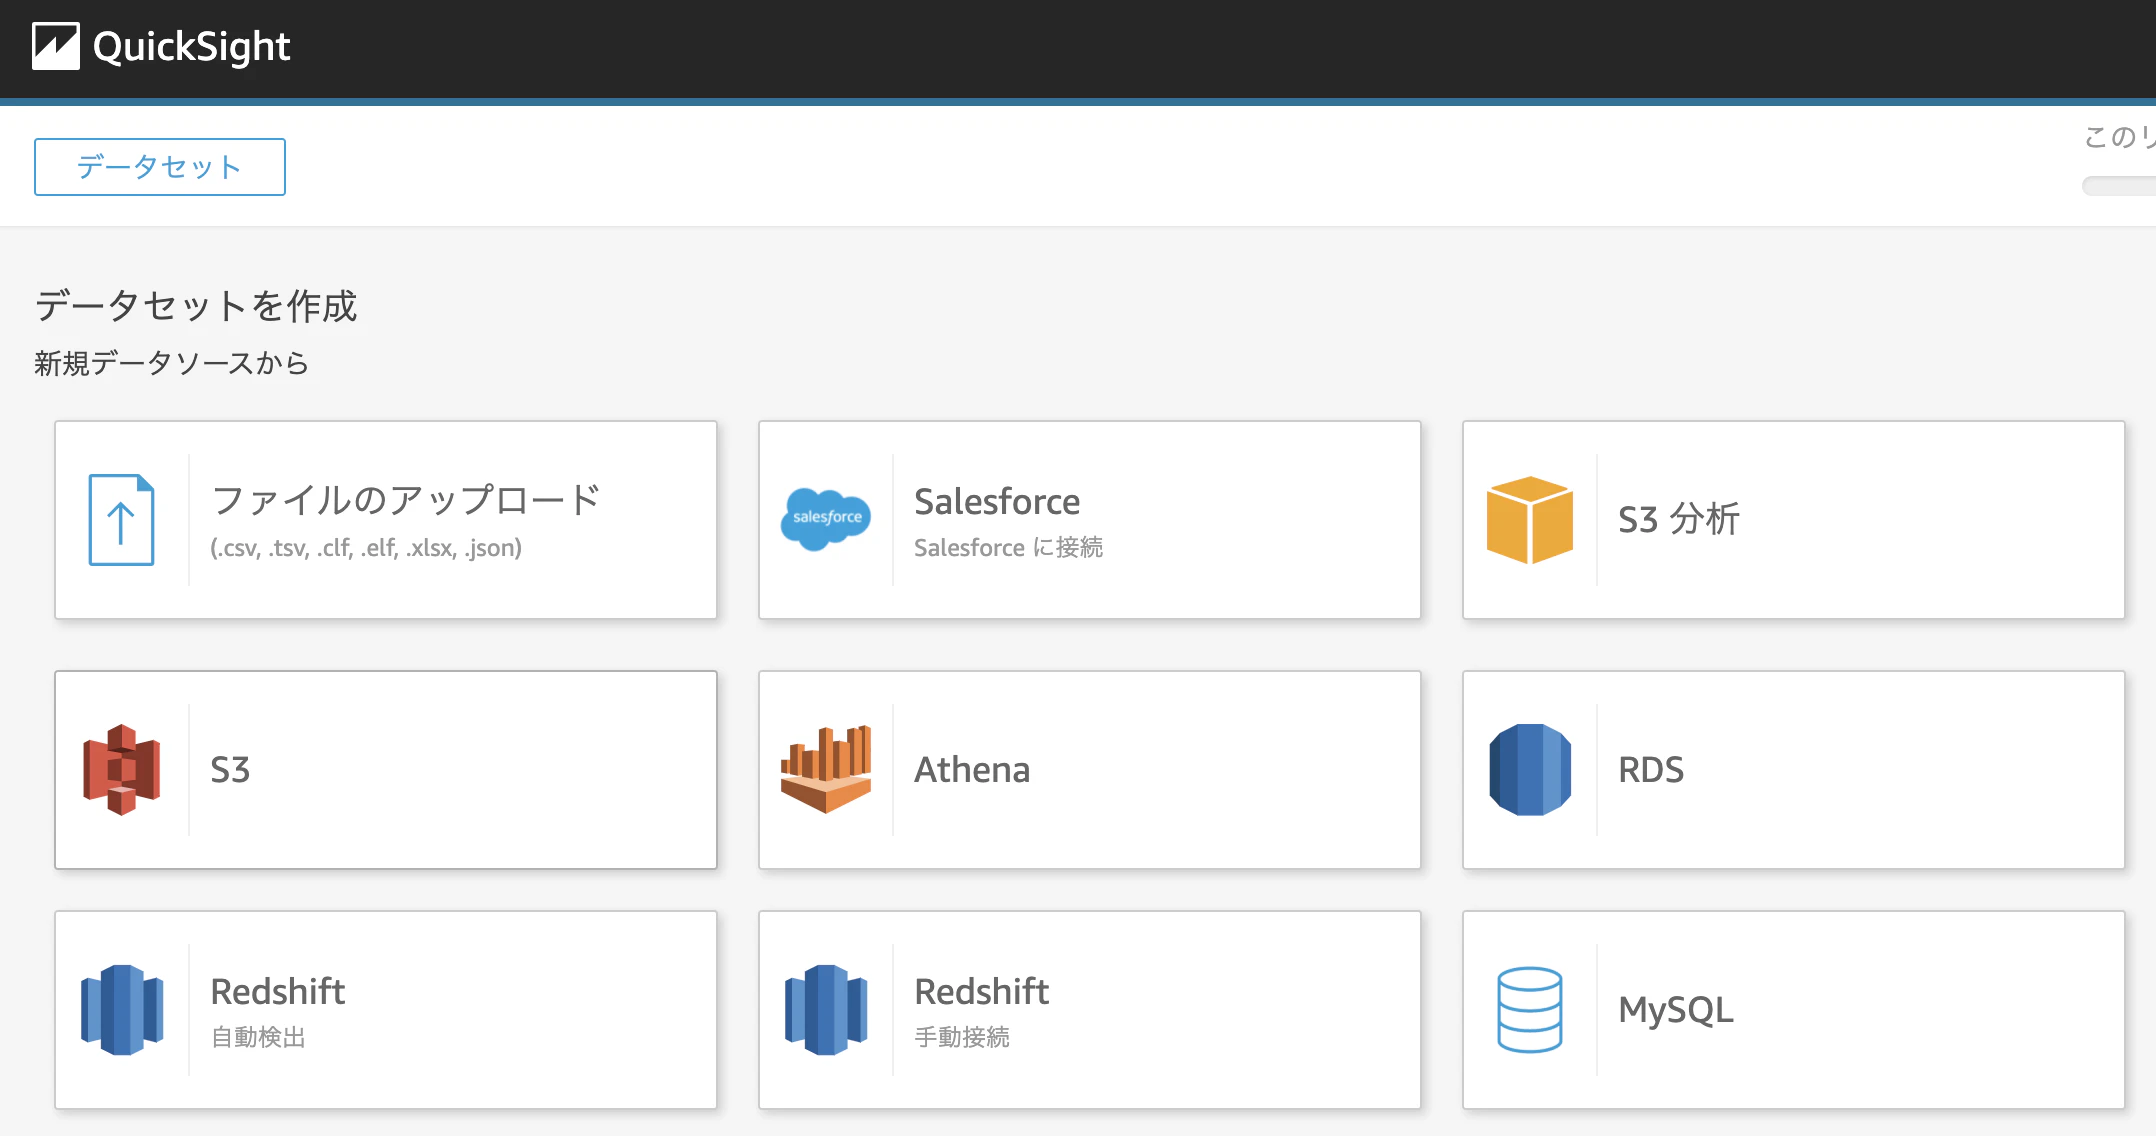
Task: Click the (.csv, .tsv, .clf, .elf, .xlsx, .json) text
Action: (x=366, y=548)
